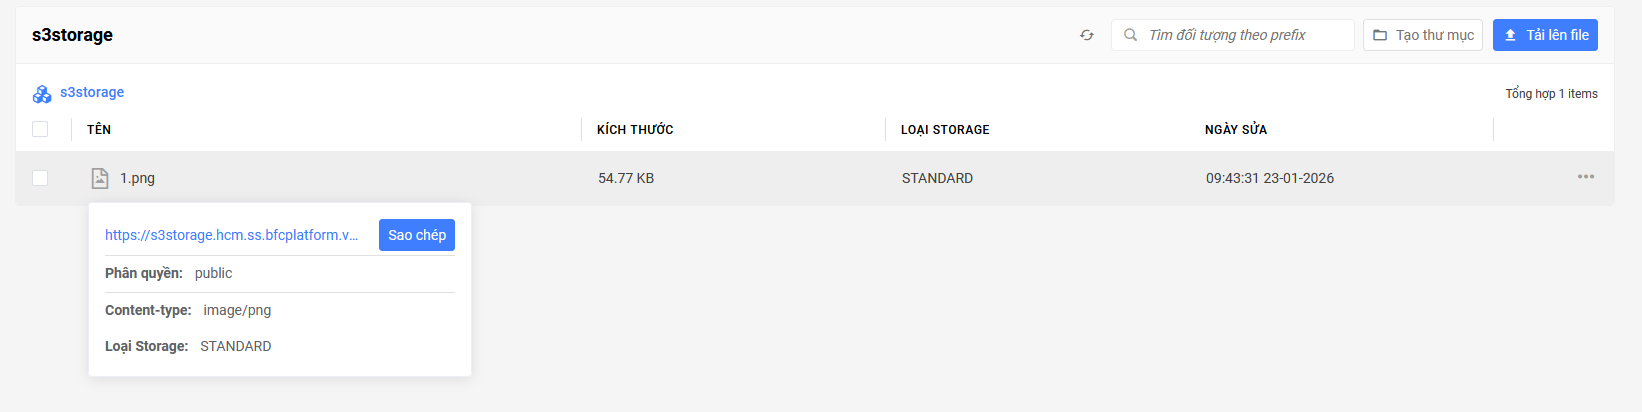Click the 'LOẠI STORAGE' column header

945,129
